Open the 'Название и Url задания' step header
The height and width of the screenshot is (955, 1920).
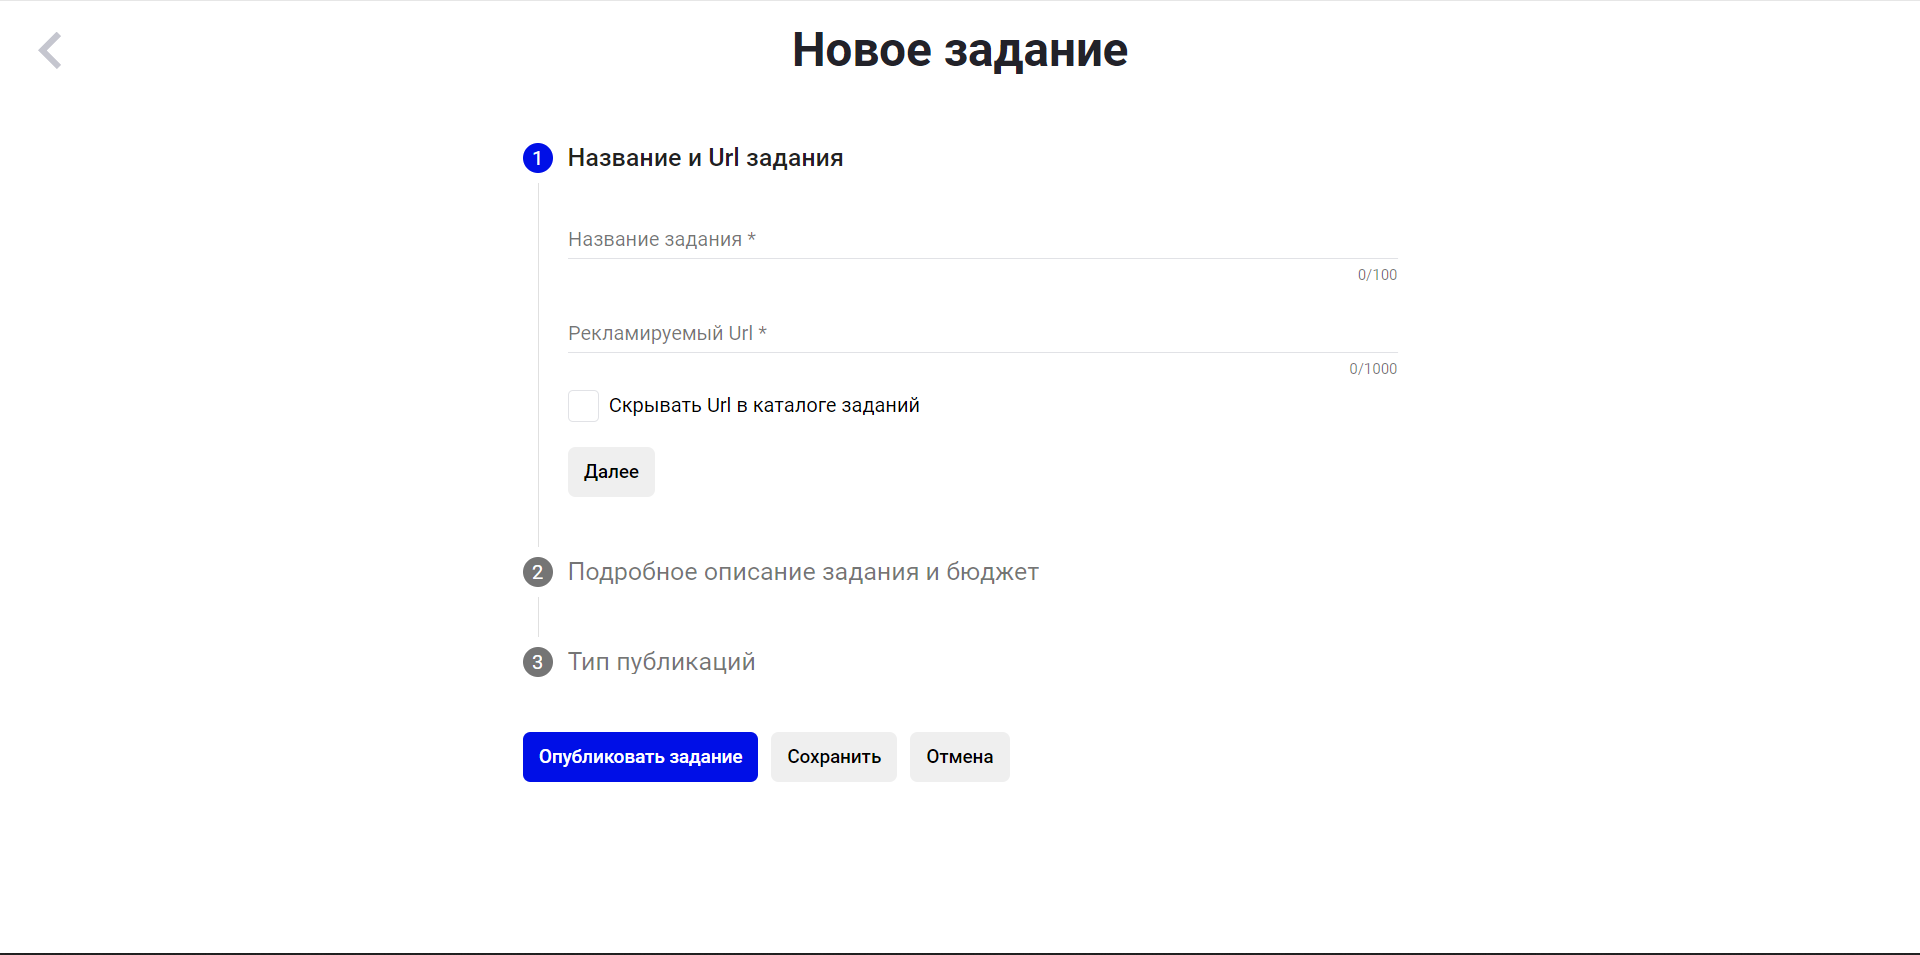point(705,158)
